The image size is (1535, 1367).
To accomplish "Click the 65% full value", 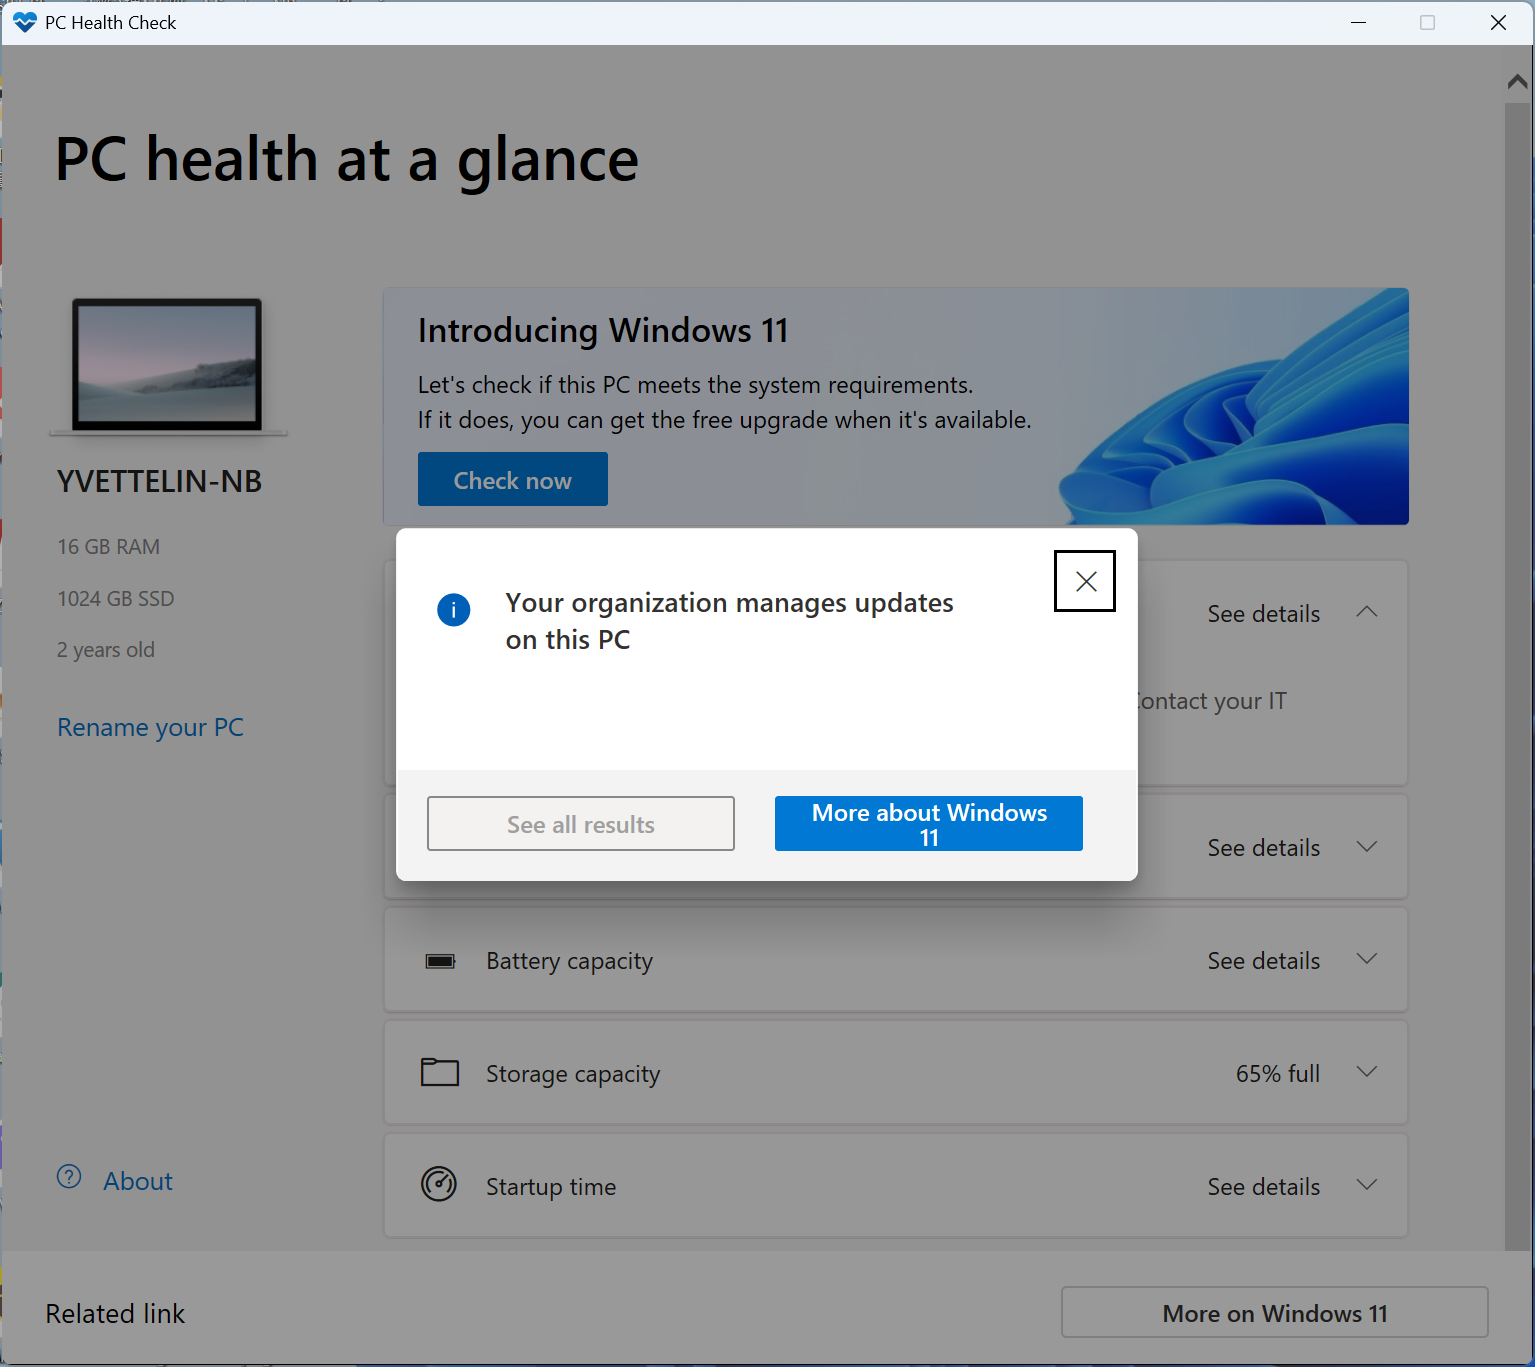I will coord(1278,1073).
